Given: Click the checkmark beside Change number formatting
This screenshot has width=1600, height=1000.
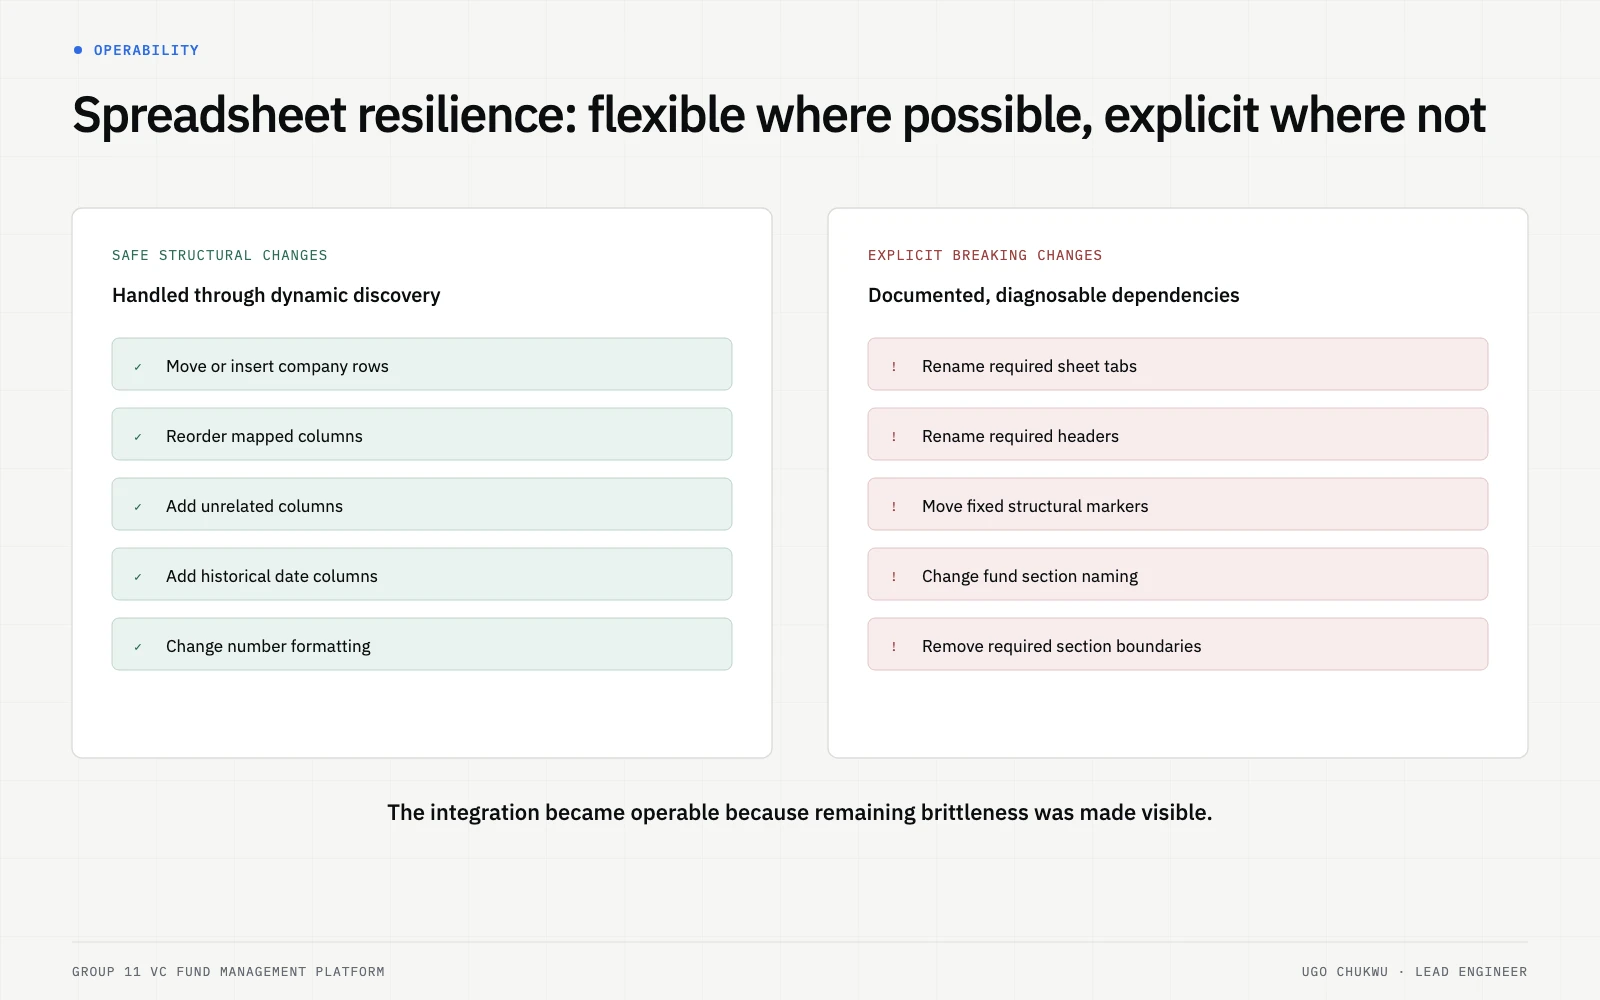Looking at the screenshot, I should point(138,647).
